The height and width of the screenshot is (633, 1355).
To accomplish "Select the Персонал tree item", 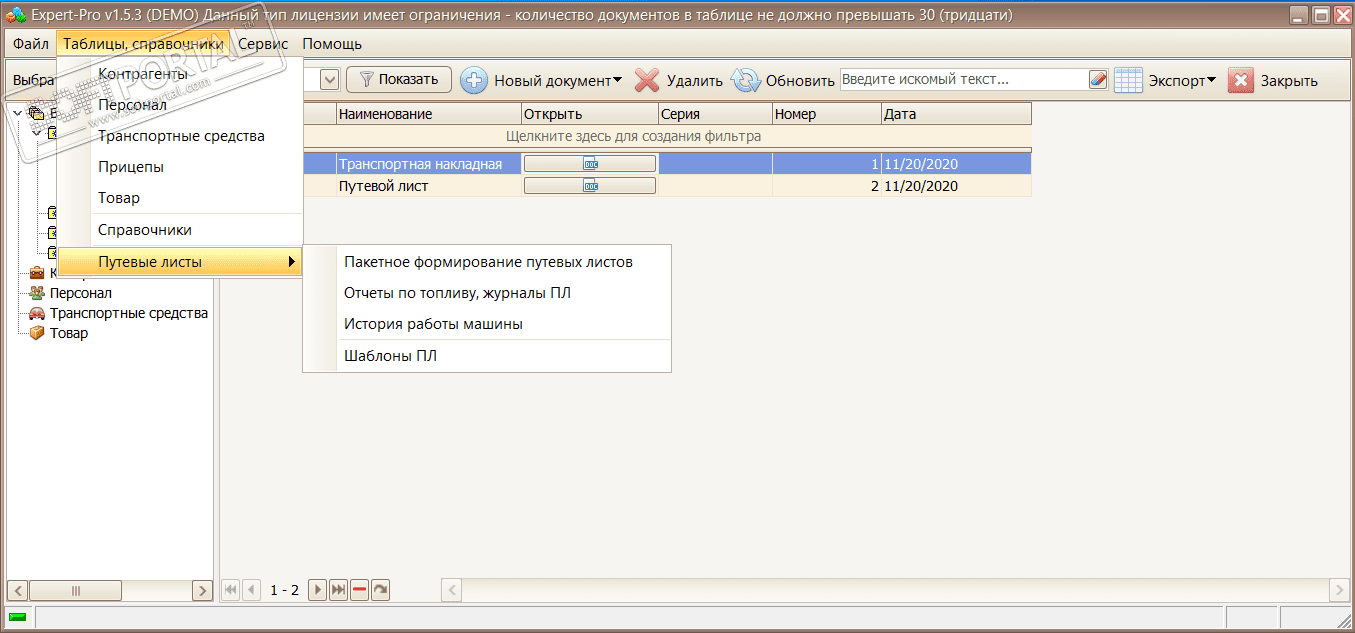I will coord(80,293).
